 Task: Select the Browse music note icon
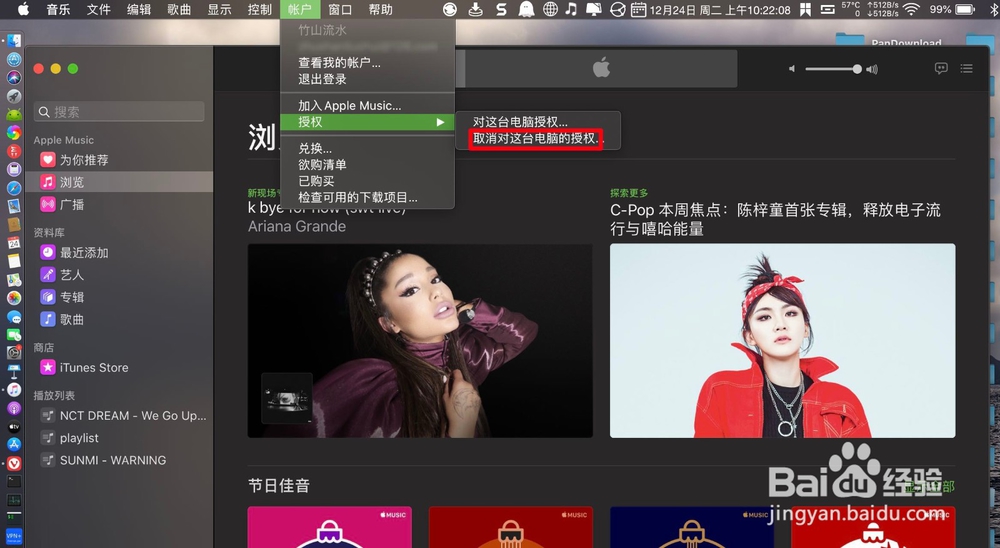click(x=48, y=182)
